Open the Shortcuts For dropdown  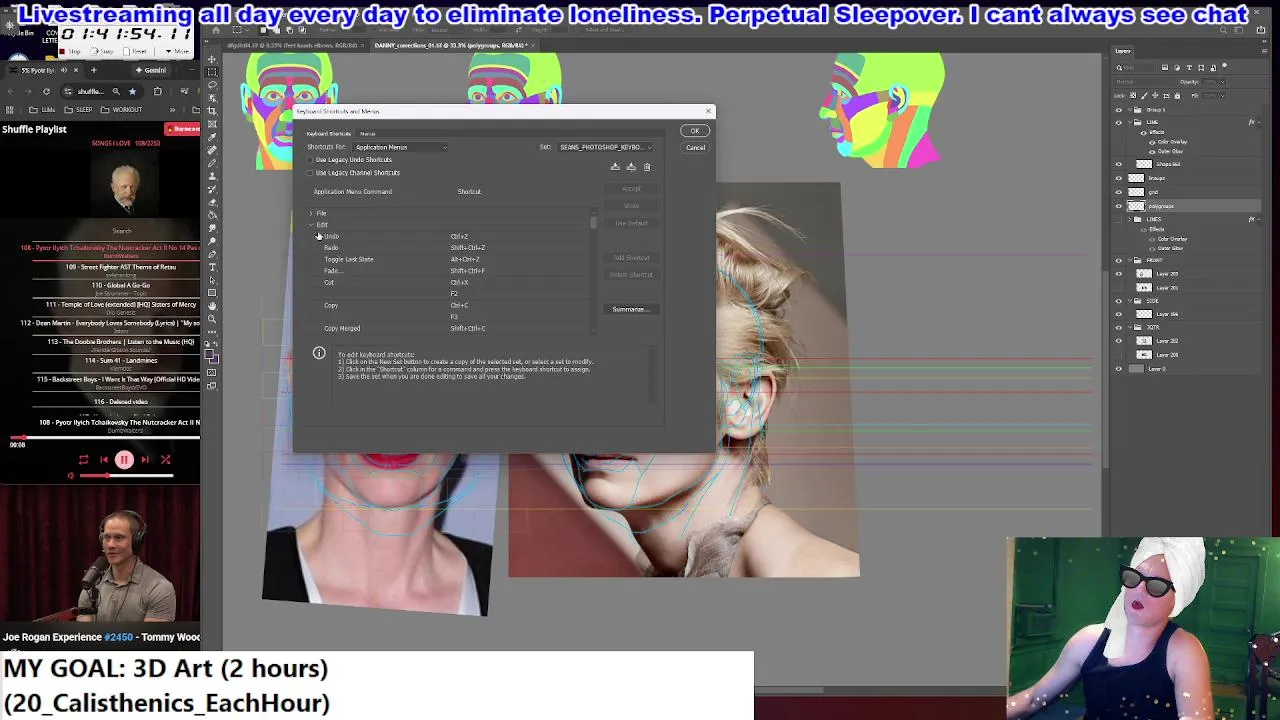pos(400,147)
